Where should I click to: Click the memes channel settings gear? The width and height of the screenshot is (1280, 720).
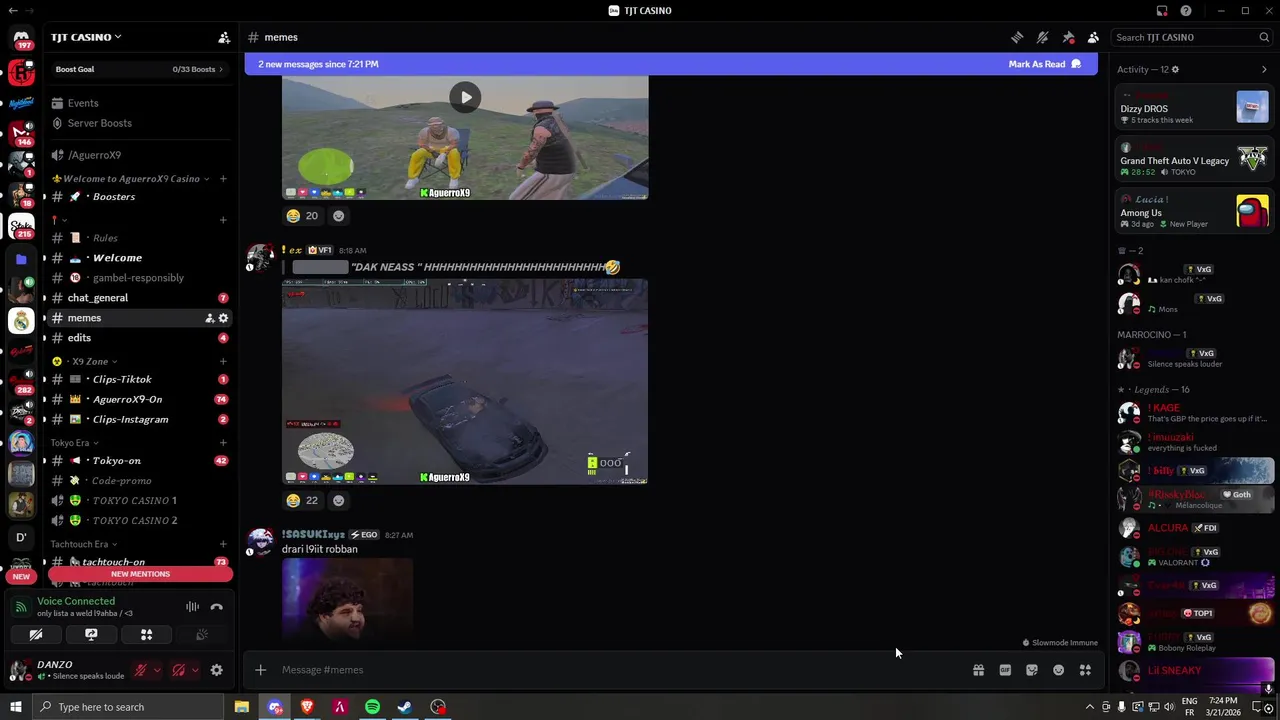(x=223, y=318)
